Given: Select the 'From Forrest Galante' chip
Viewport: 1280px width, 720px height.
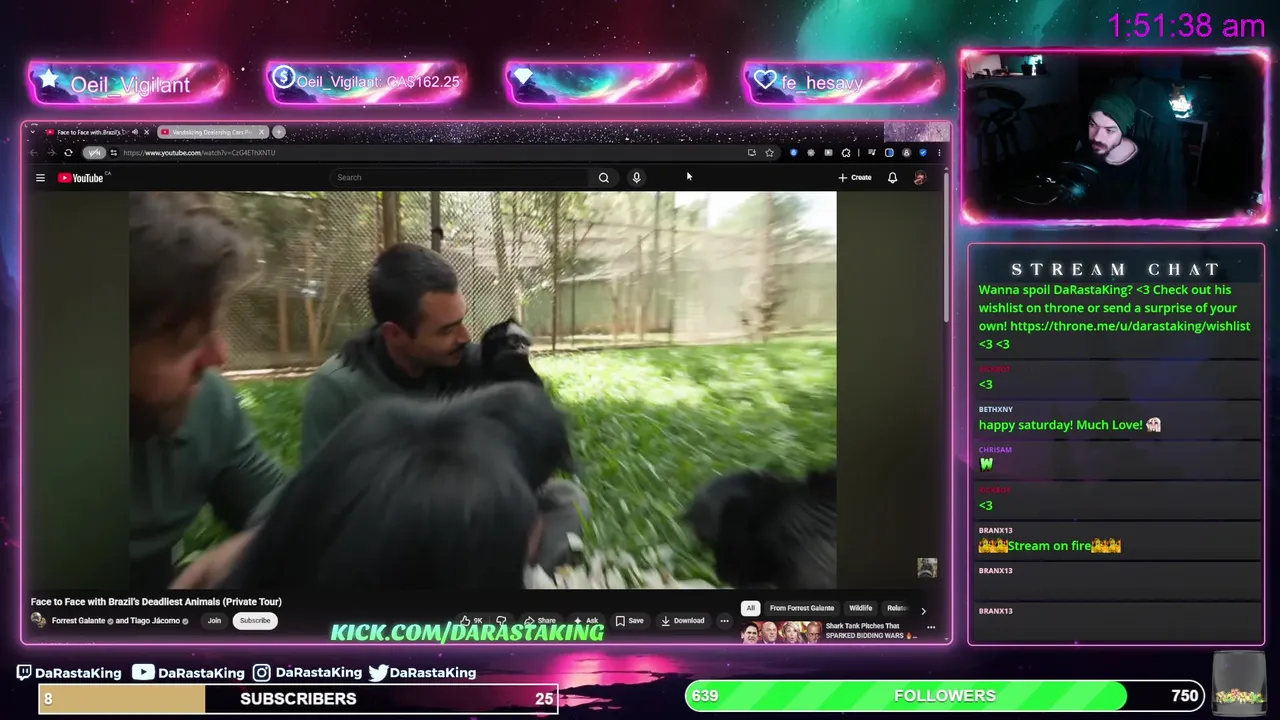Looking at the screenshot, I should tap(802, 608).
